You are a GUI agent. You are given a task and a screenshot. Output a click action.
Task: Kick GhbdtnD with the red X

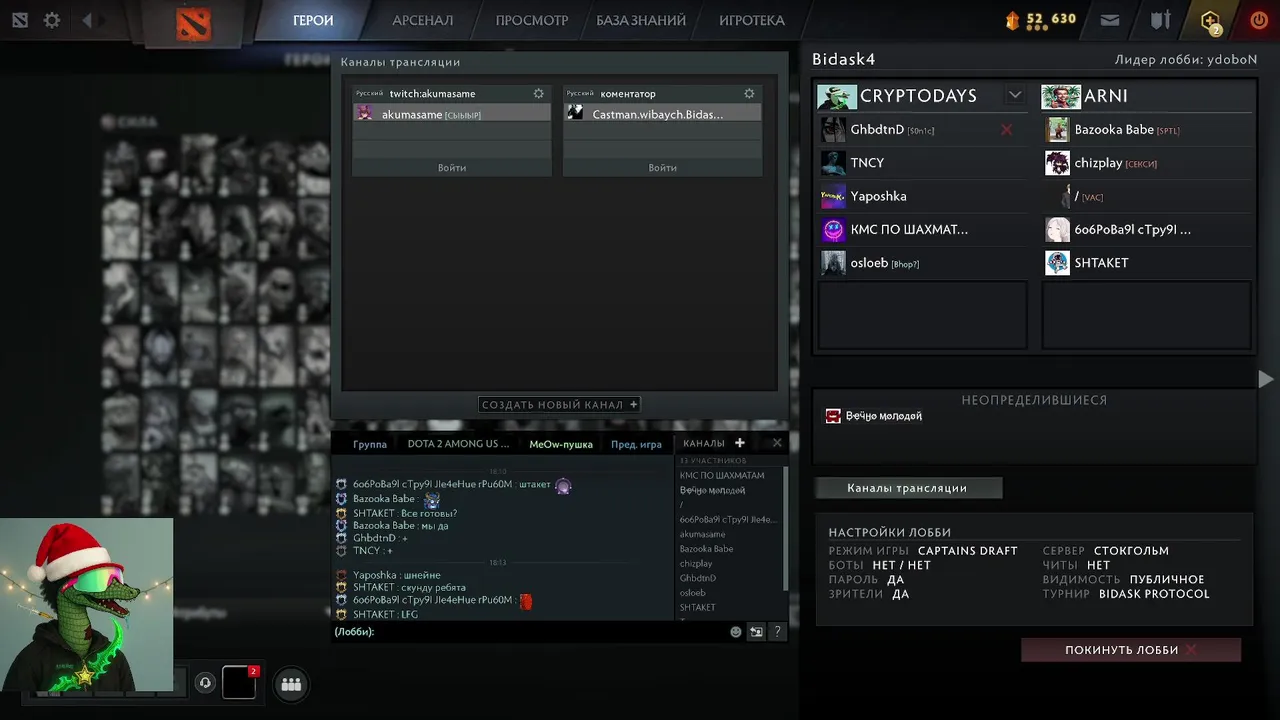[x=1007, y=130]
